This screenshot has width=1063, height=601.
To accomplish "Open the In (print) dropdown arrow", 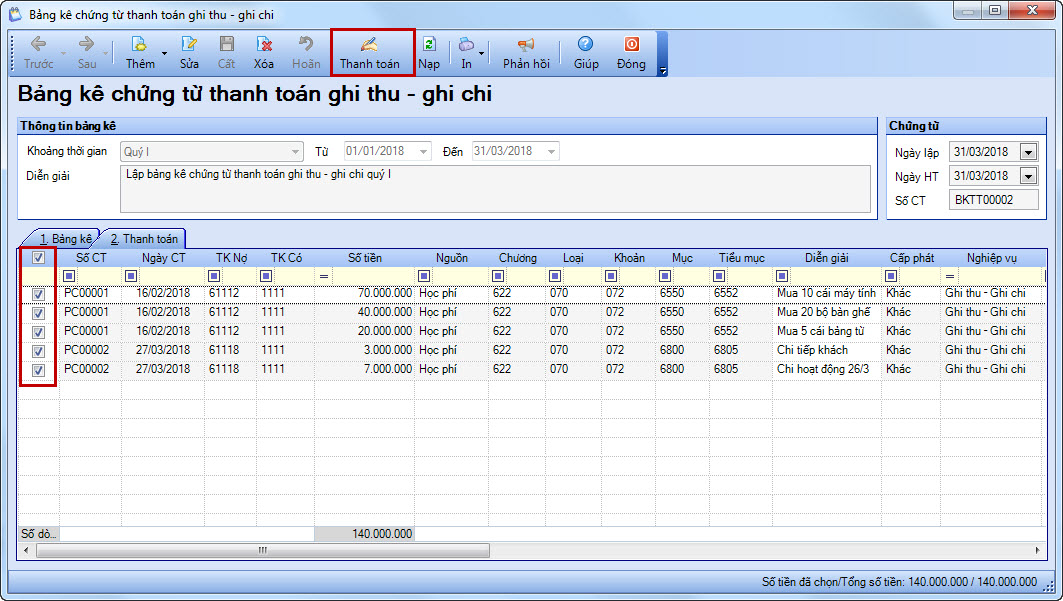I will (x=481, y=53).
